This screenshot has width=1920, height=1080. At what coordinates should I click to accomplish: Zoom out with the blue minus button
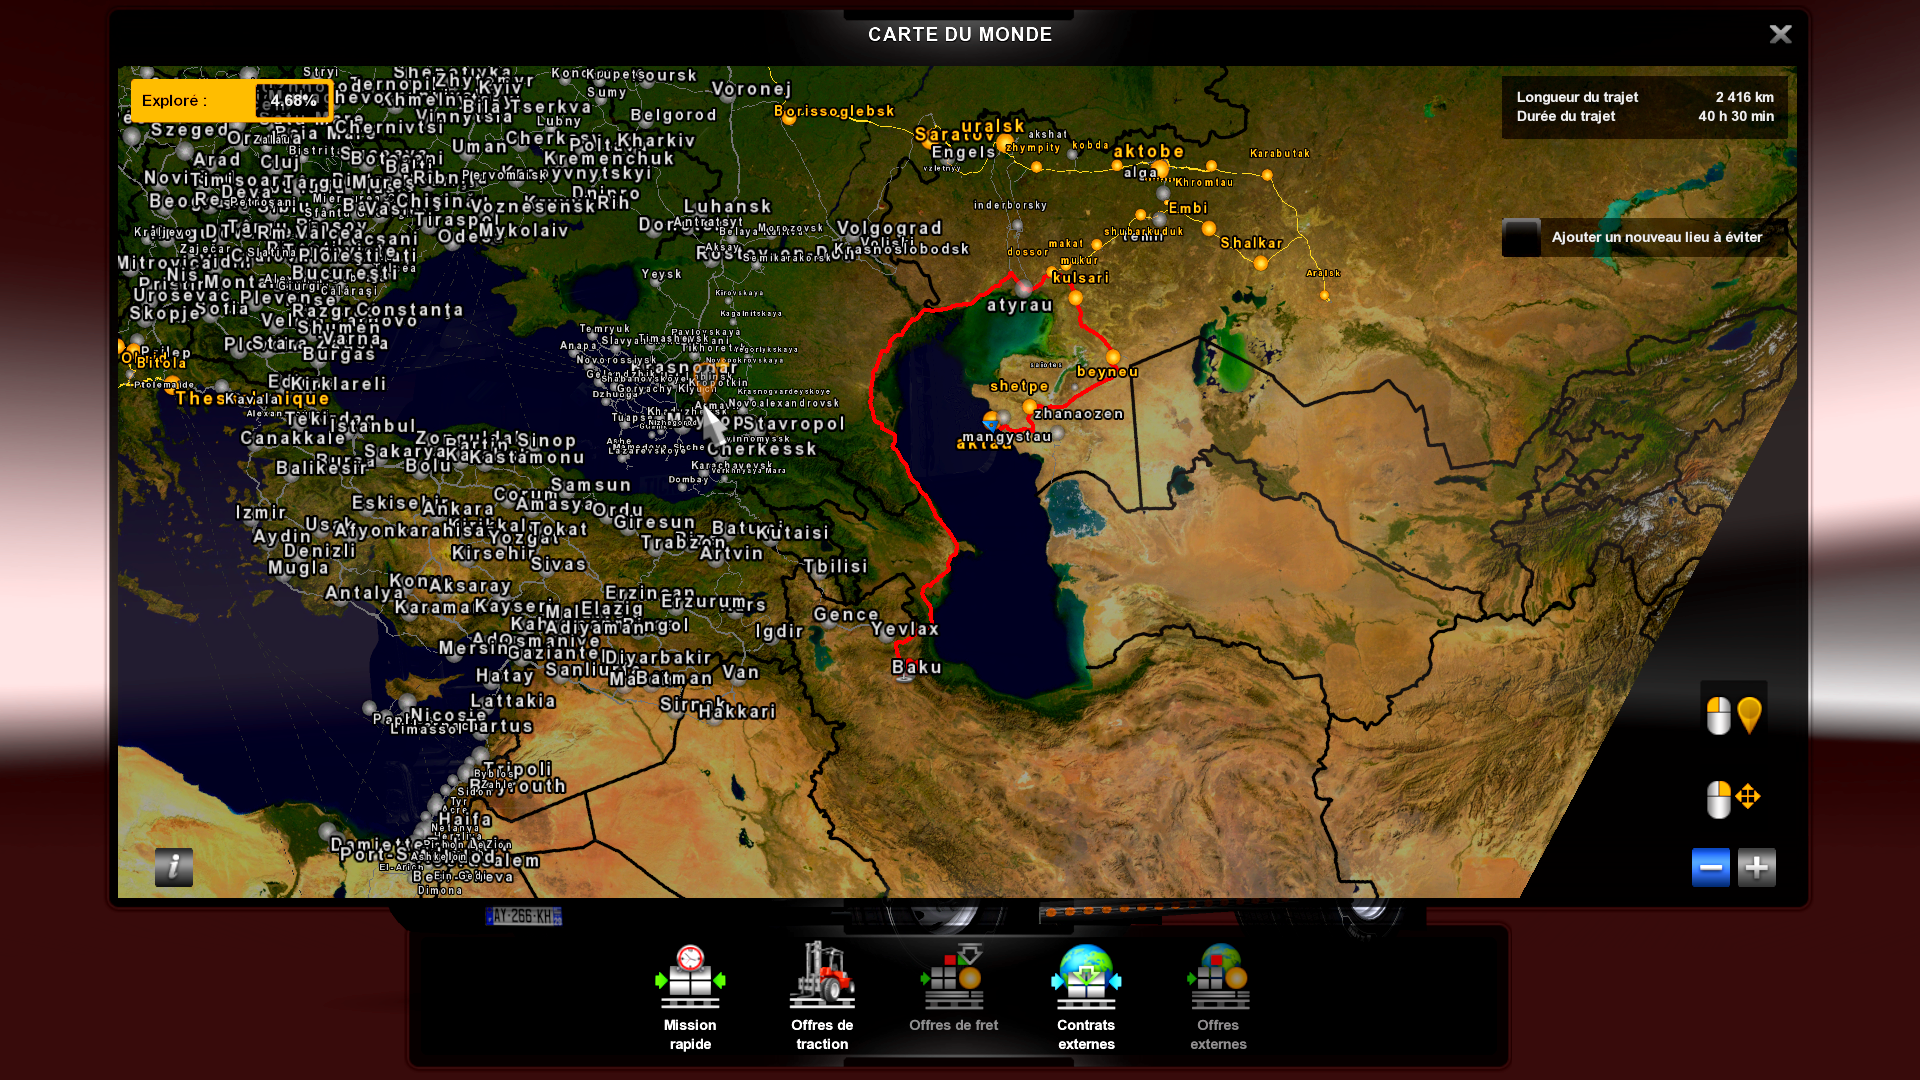pyautogui.click(x=1710, y=867)
